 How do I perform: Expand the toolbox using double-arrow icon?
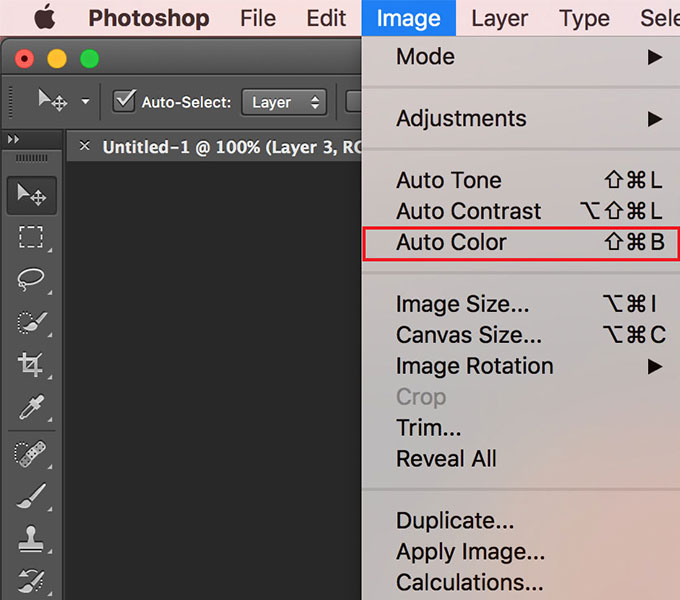(13, 139)
